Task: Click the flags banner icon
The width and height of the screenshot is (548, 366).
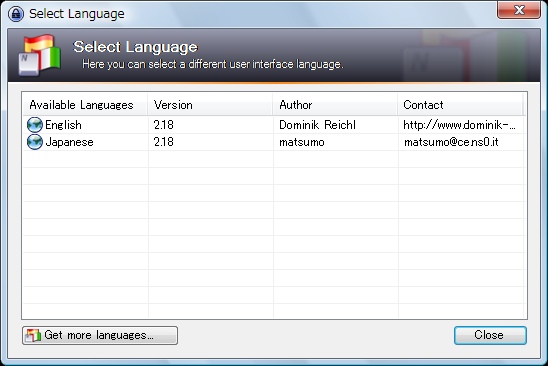Action: pos(39,55)
